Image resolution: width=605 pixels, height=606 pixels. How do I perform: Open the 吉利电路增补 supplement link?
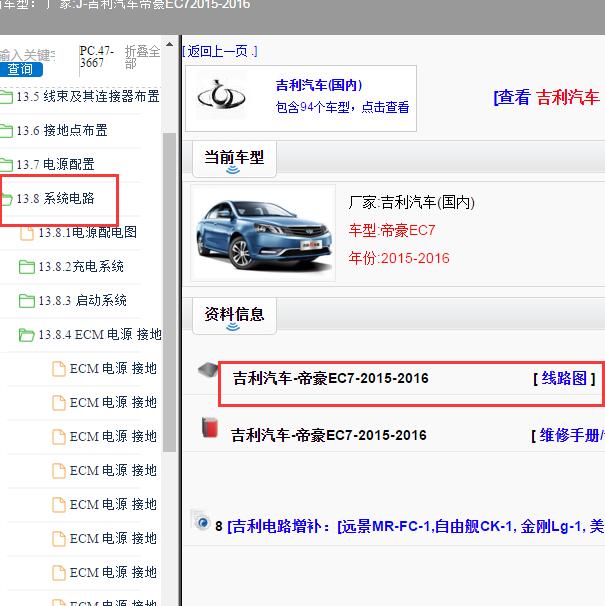pyautogui.click(x=416, y=526)
